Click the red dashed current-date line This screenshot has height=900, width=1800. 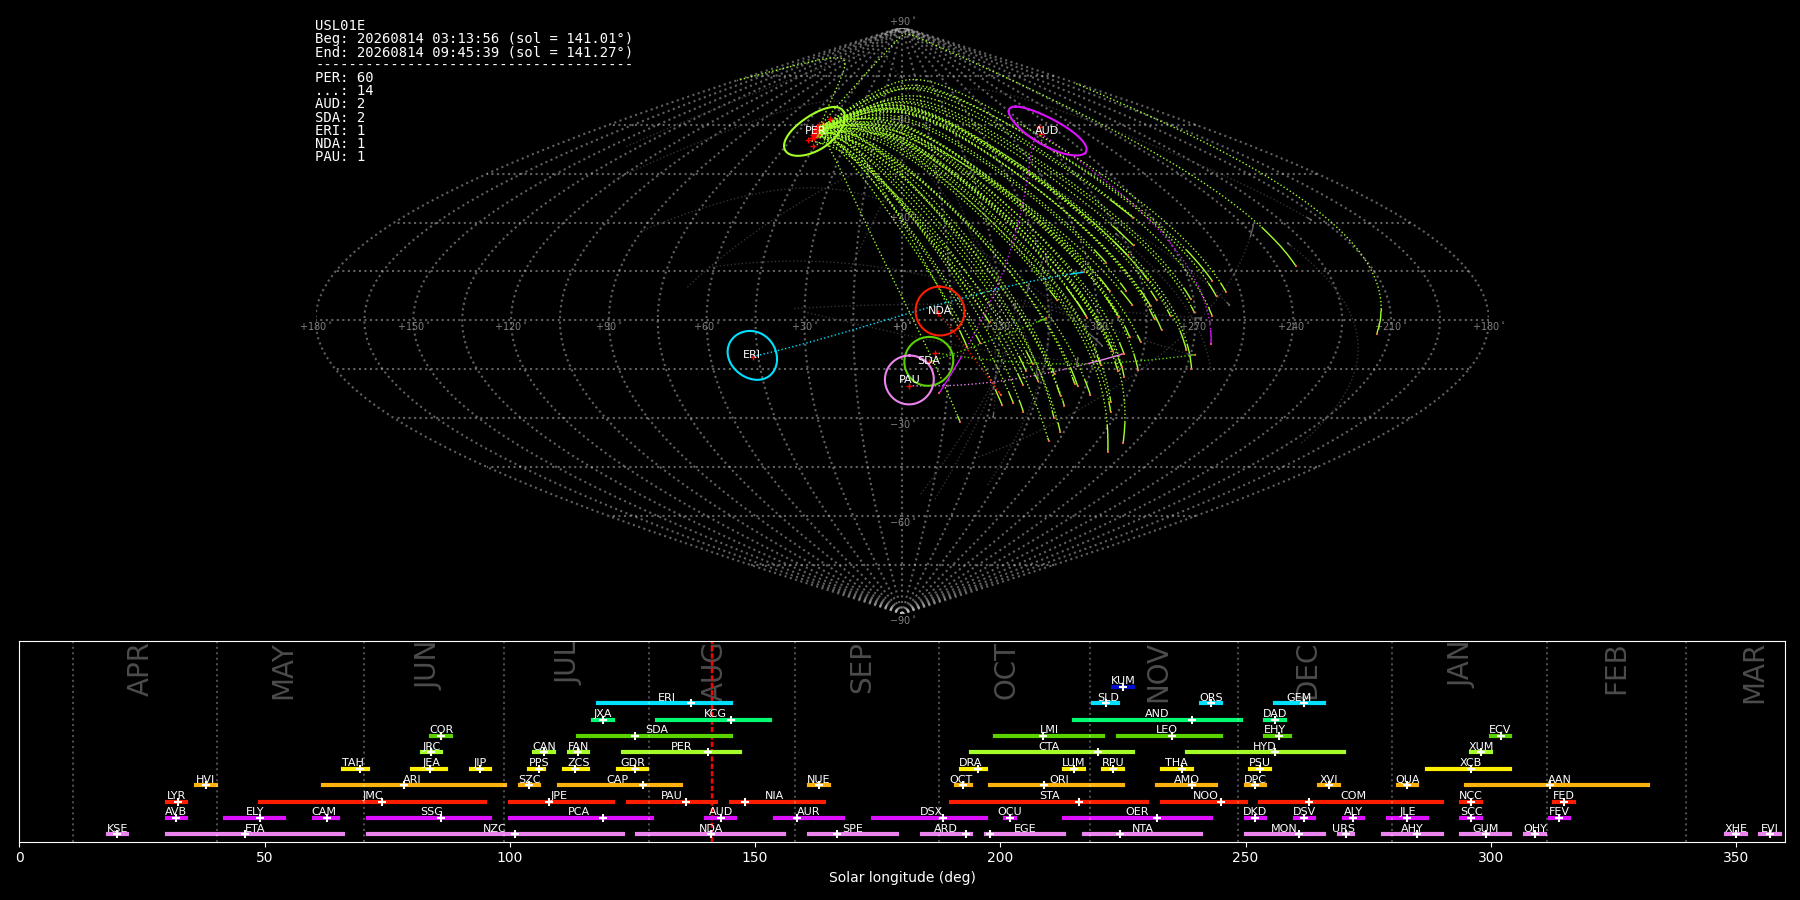[x=712, y=741]
